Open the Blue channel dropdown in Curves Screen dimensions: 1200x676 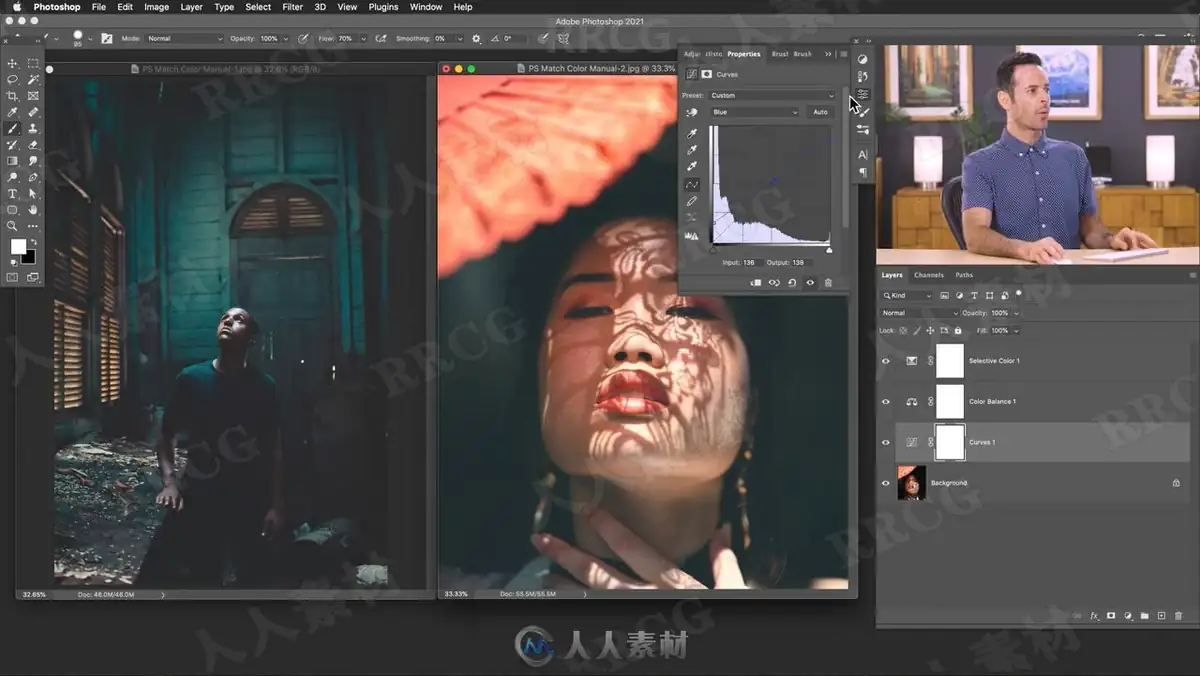(x=755, y=112)
